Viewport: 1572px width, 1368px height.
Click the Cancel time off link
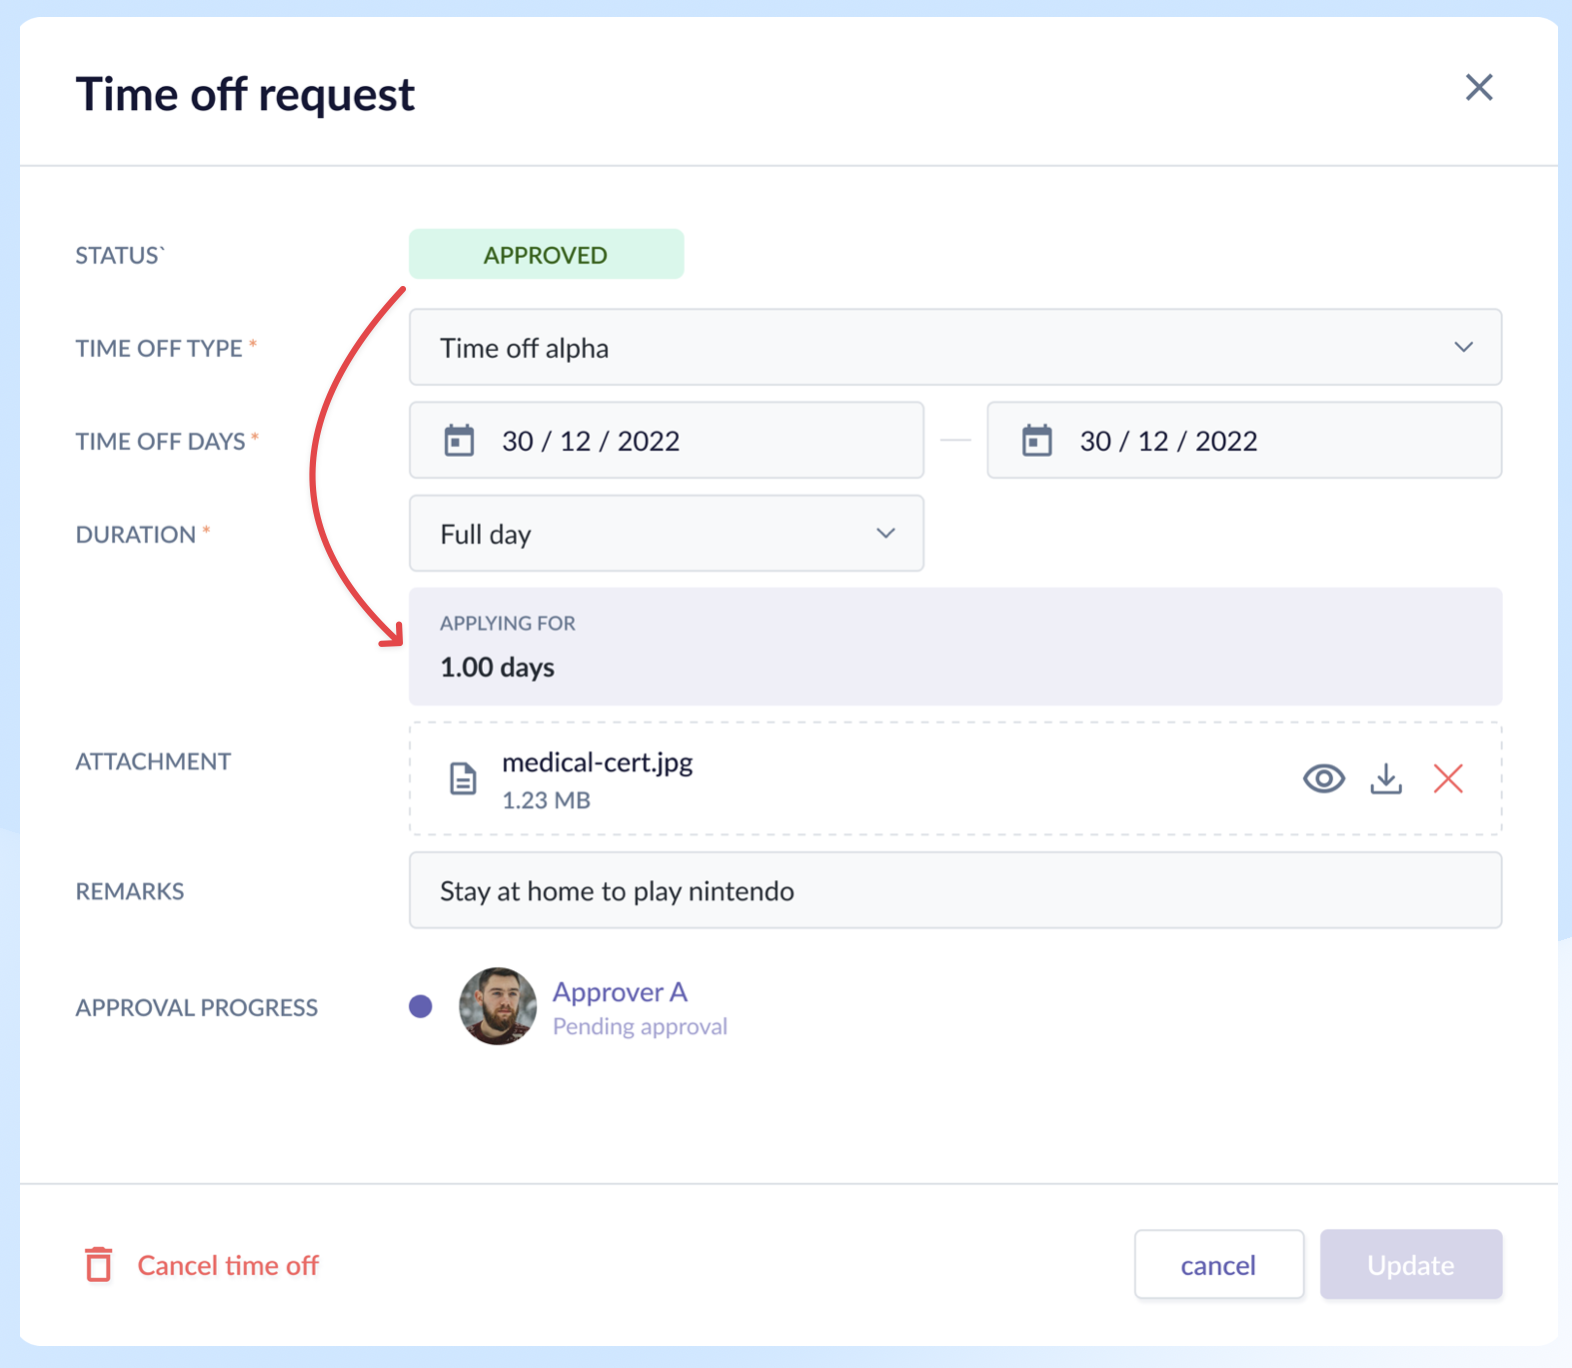228,1266
